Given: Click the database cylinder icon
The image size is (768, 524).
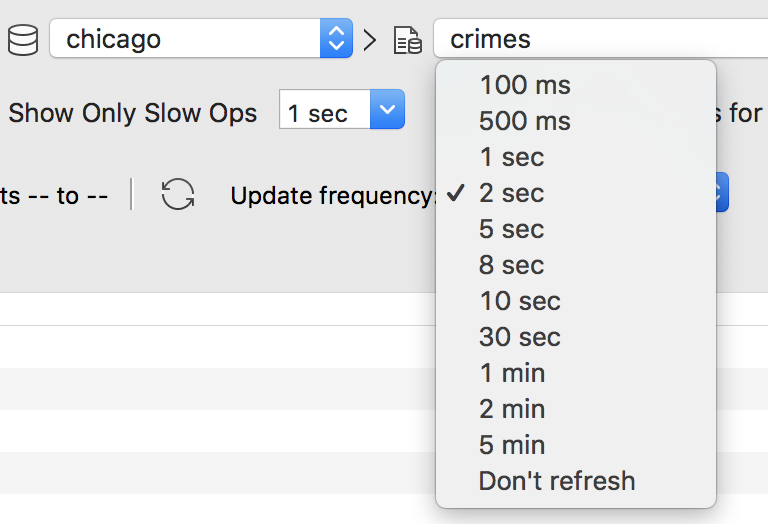Looking at the screenshot, I should pyautogui.click(x=23, y=40).
